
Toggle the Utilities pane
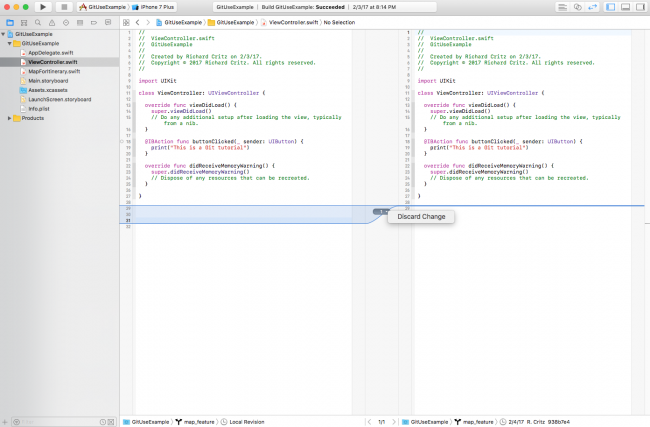tap(640, 7)
